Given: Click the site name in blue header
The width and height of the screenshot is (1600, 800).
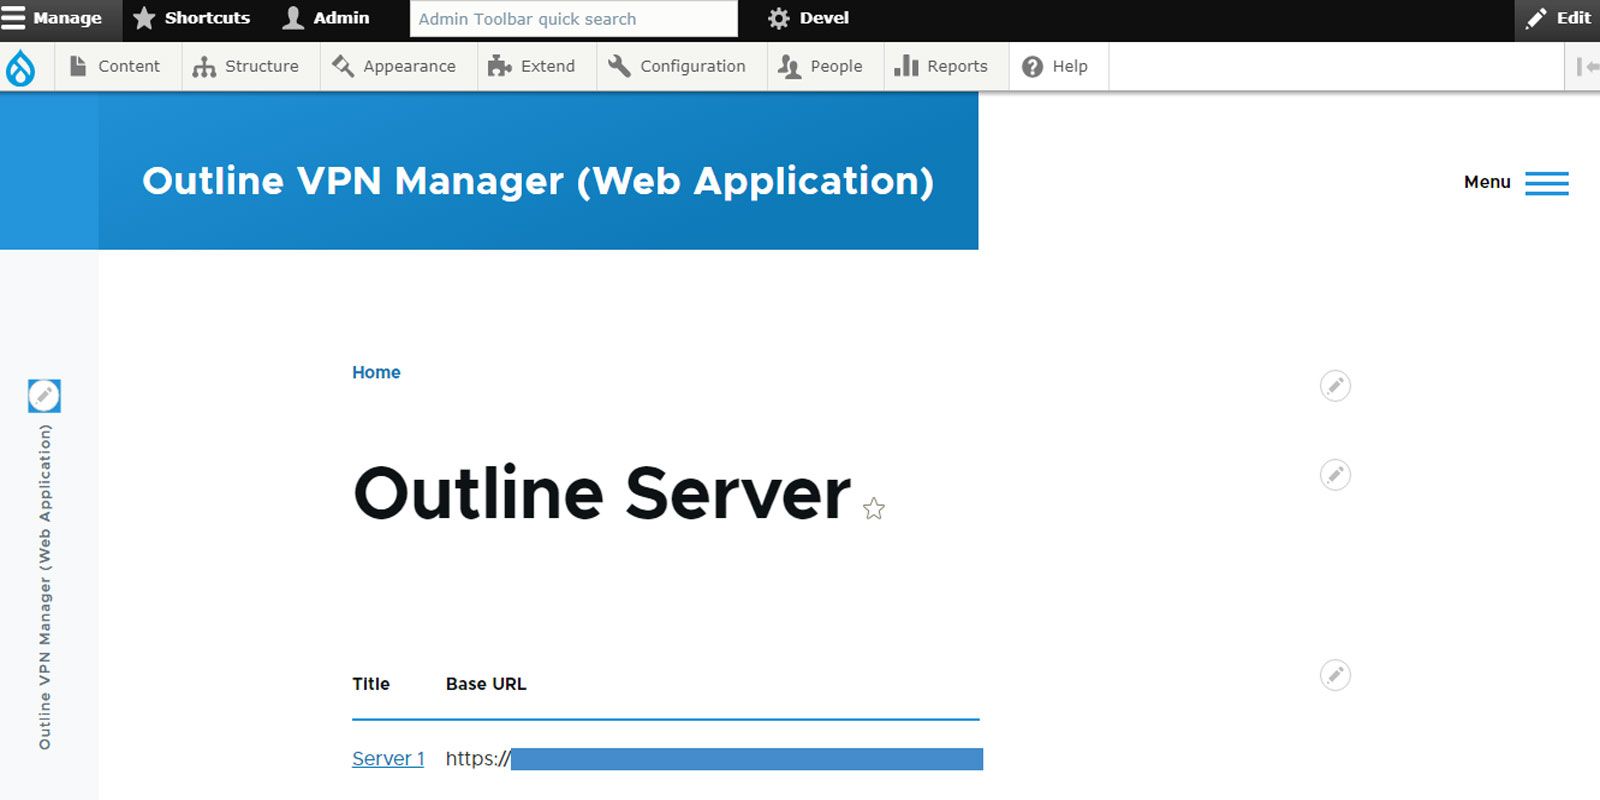Looking at the screenshot, I should 538,181.
